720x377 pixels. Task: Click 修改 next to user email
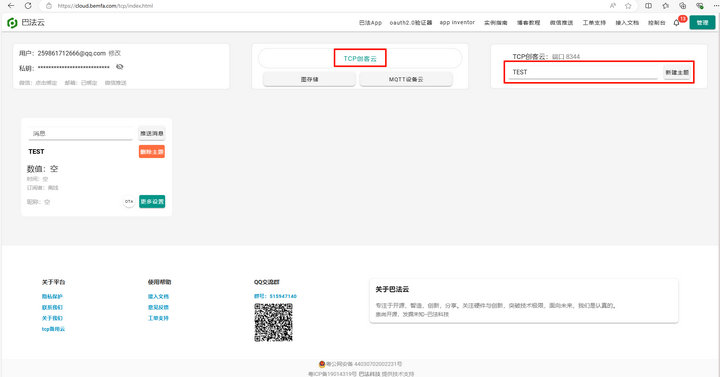[x=114, y=53]
